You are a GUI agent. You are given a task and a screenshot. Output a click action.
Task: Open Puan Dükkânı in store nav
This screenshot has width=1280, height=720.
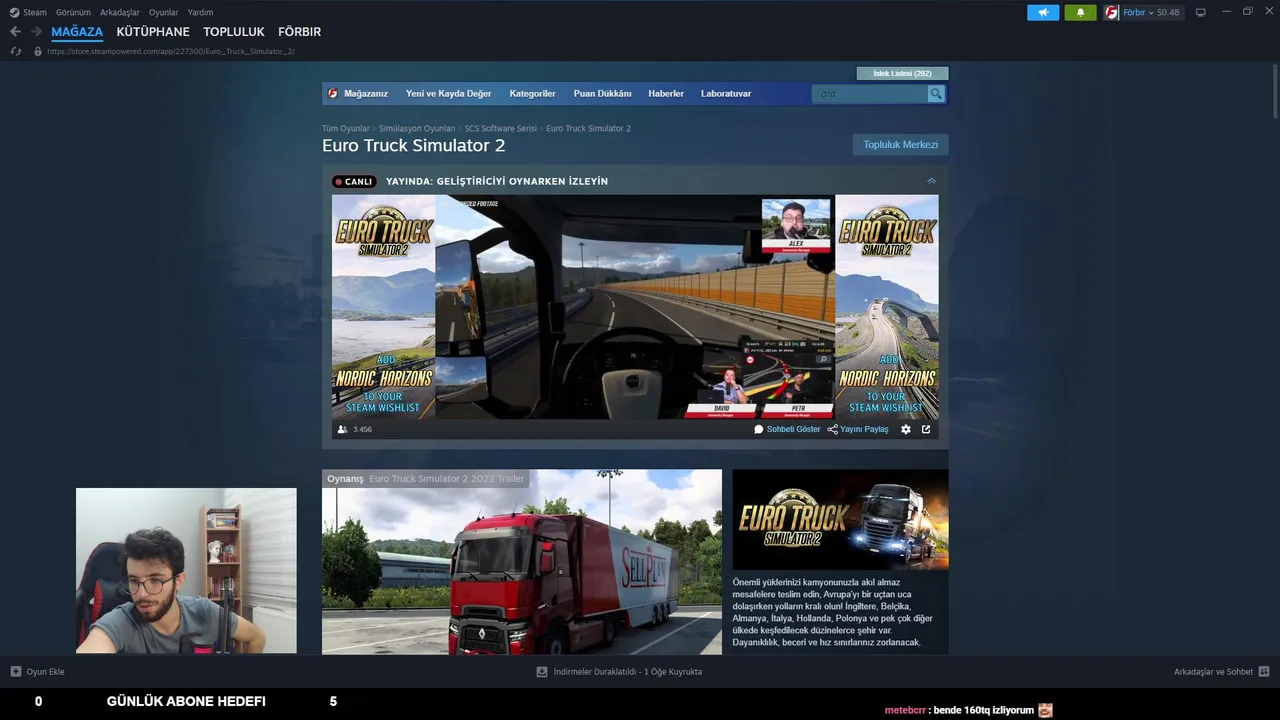tap(602, 93)
